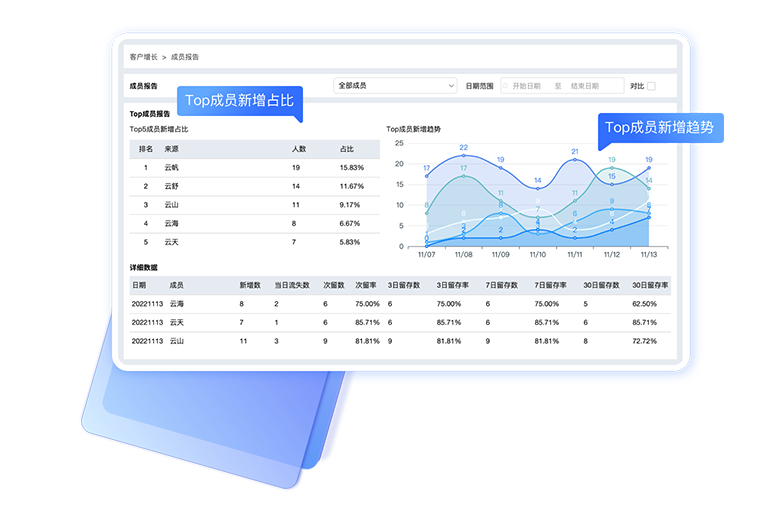Screen dimensions: 760x520
Task: Go to 客户增长 in the breadcrumb
Action: pyautogui.click(x=143, y=57)
